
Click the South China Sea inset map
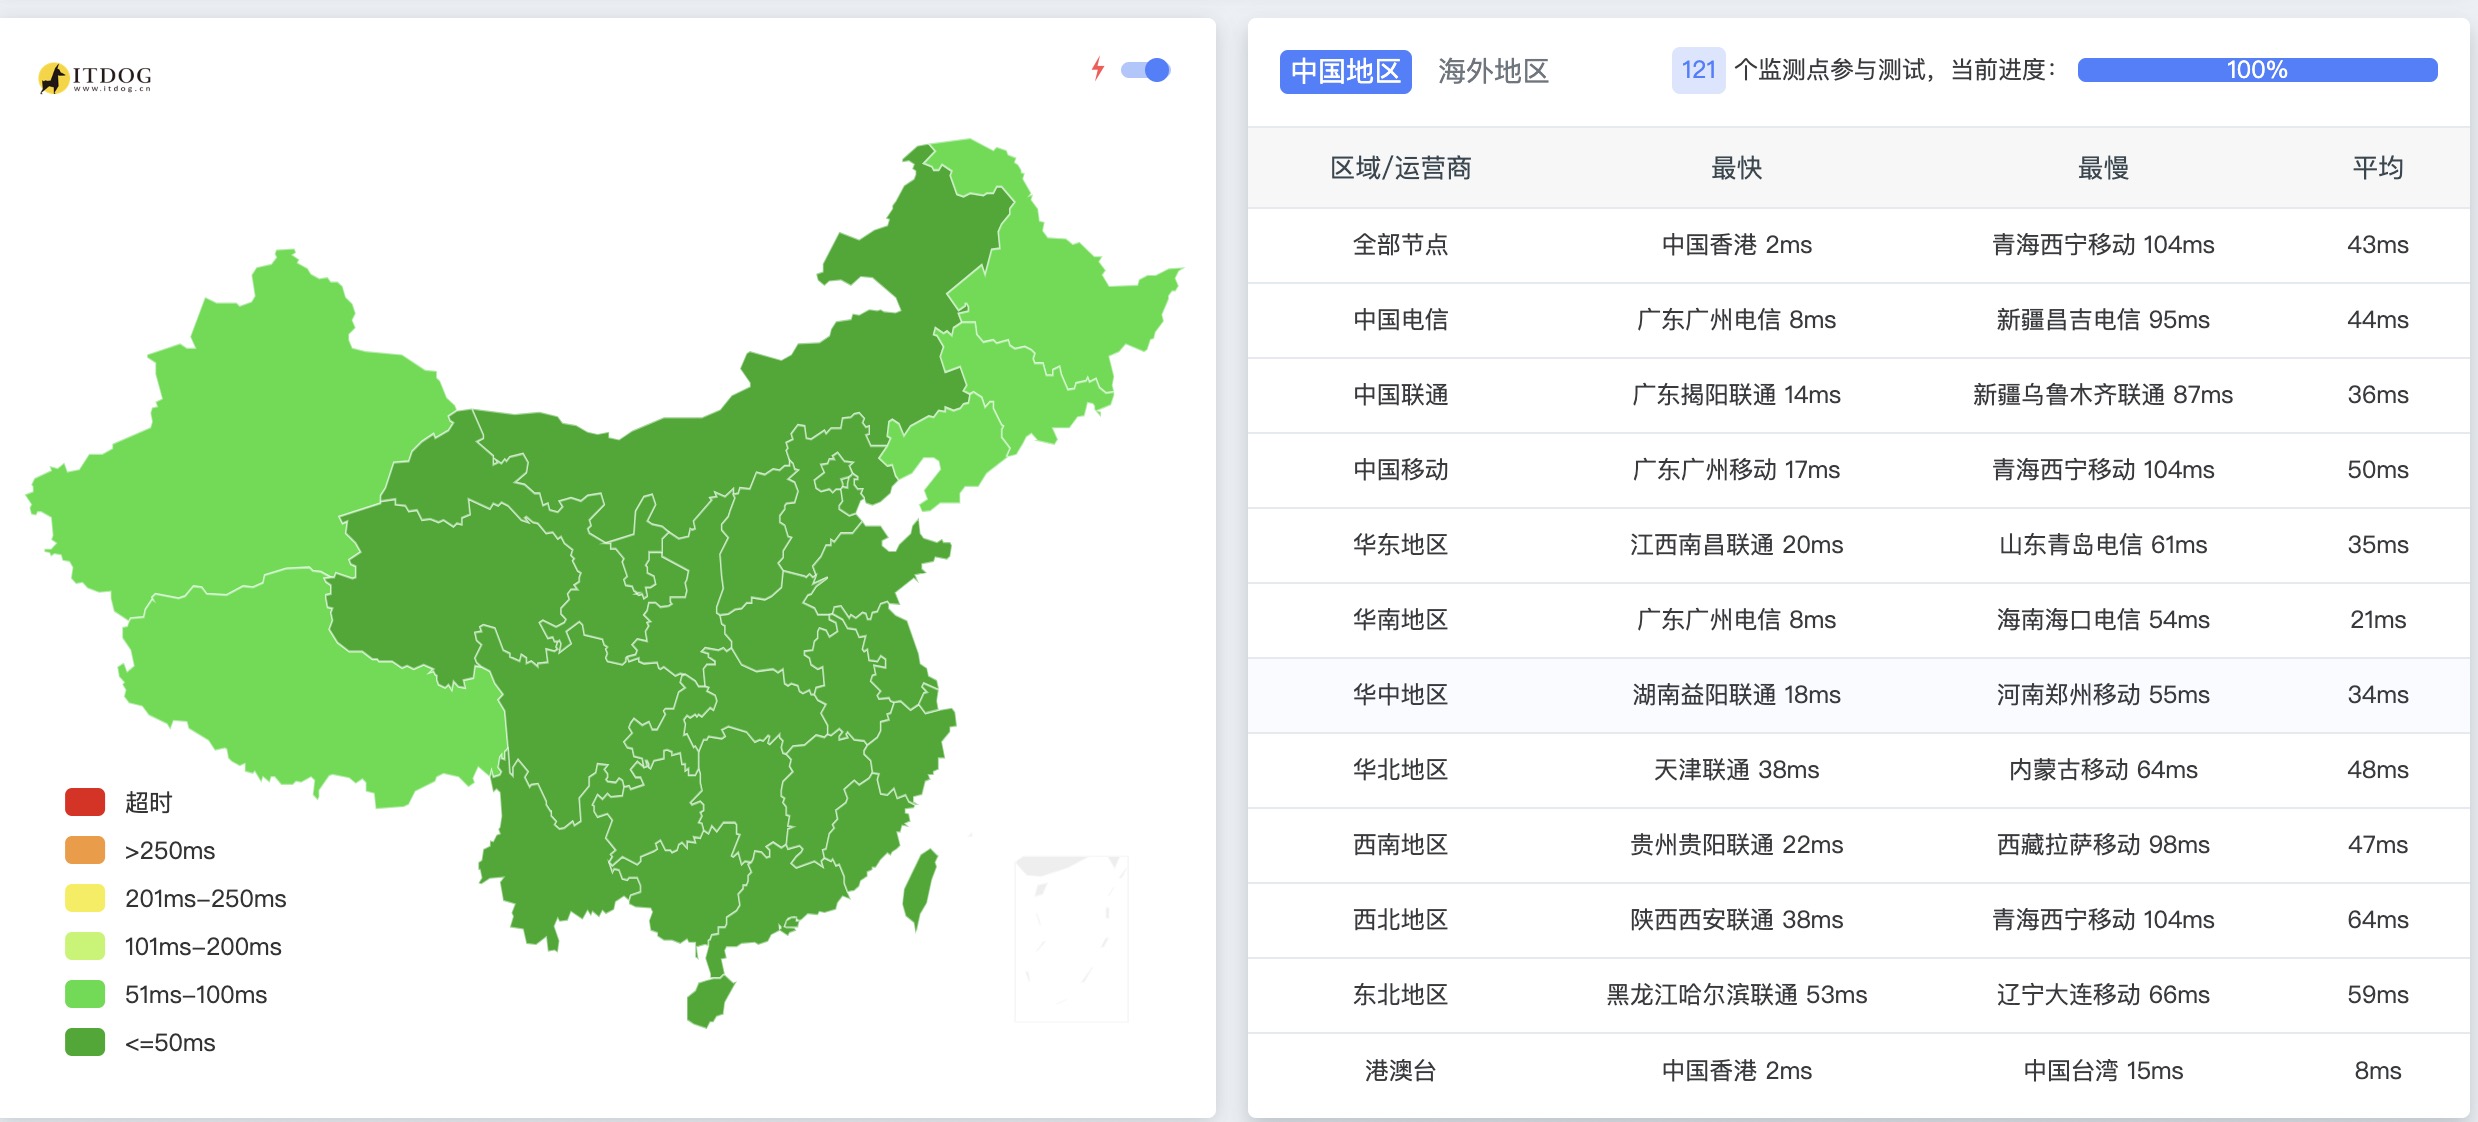tap(1071, 938)
